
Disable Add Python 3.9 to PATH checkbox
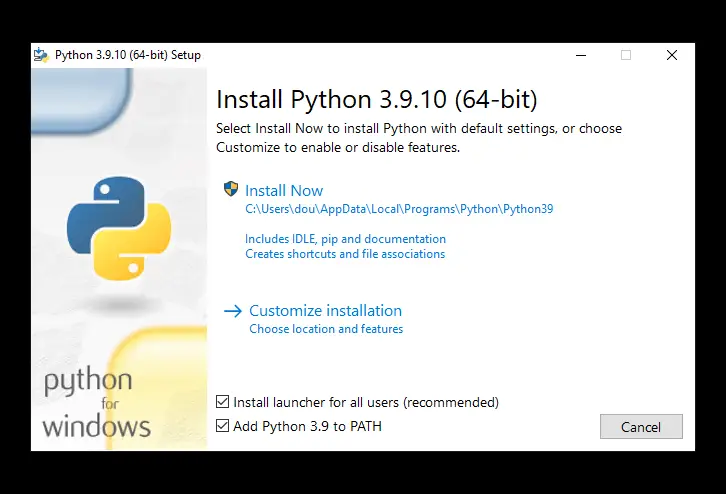point(223,426)
